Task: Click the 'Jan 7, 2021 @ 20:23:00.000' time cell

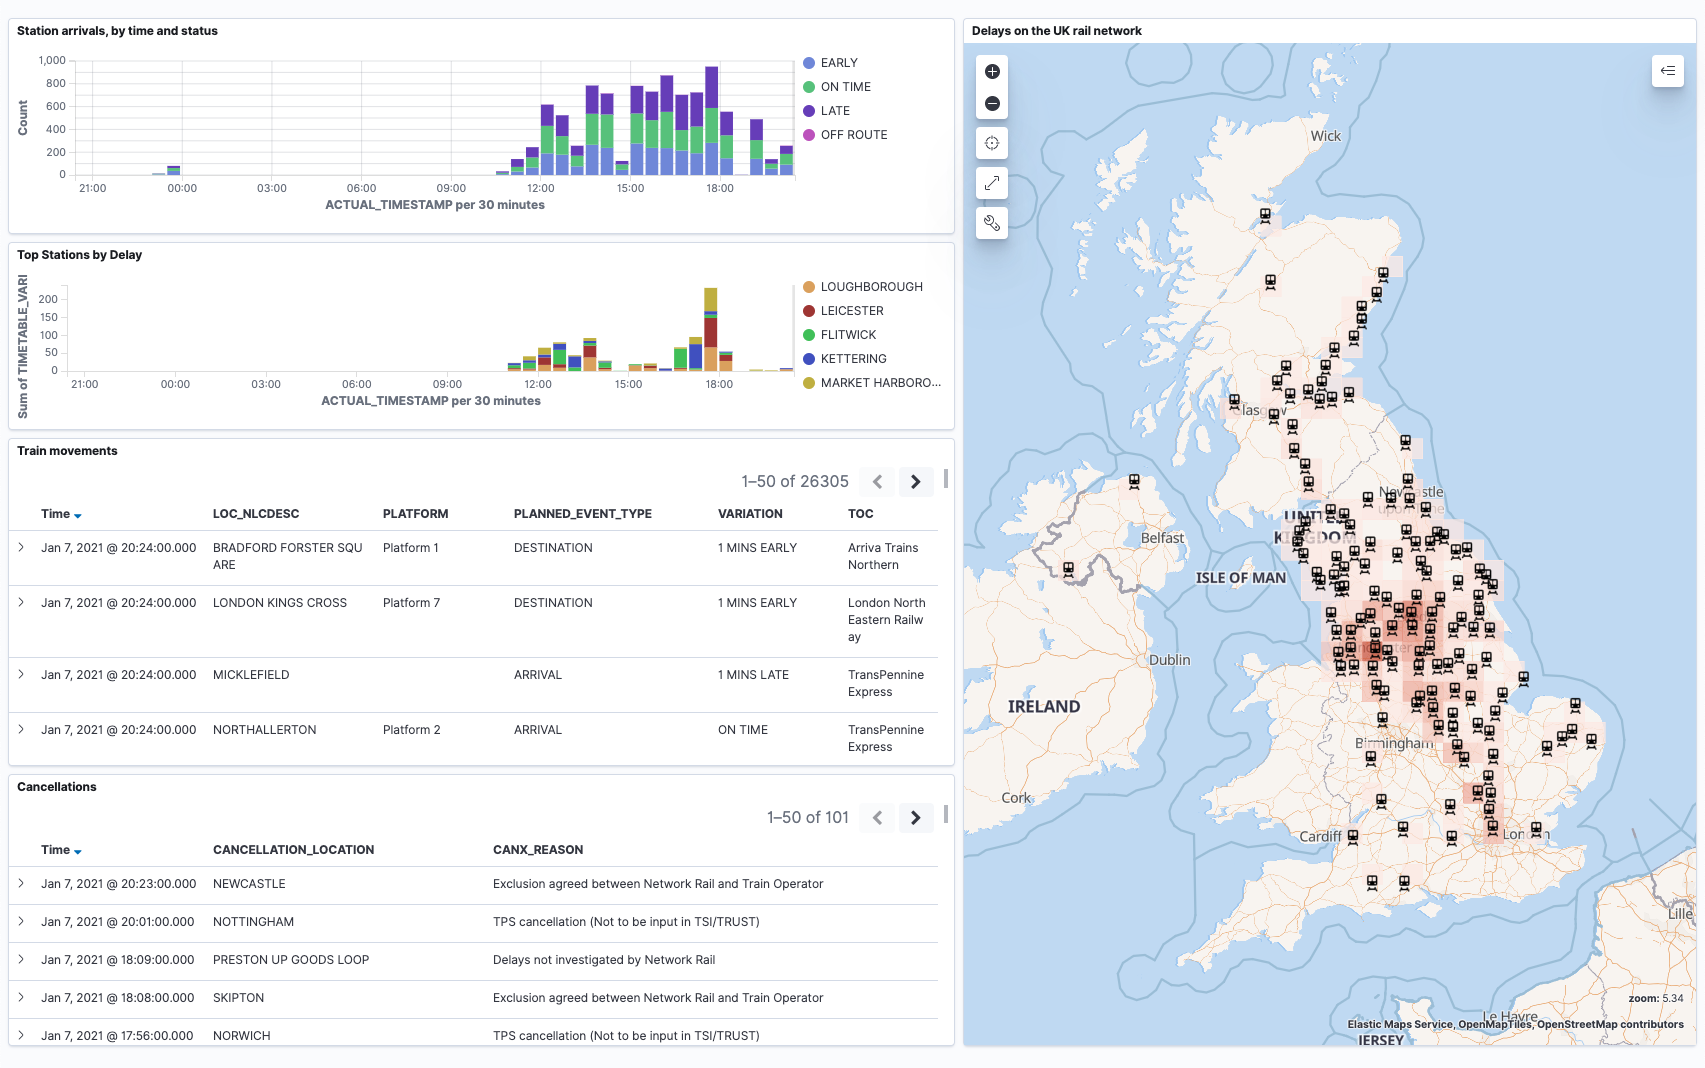Action: point(118,884)
